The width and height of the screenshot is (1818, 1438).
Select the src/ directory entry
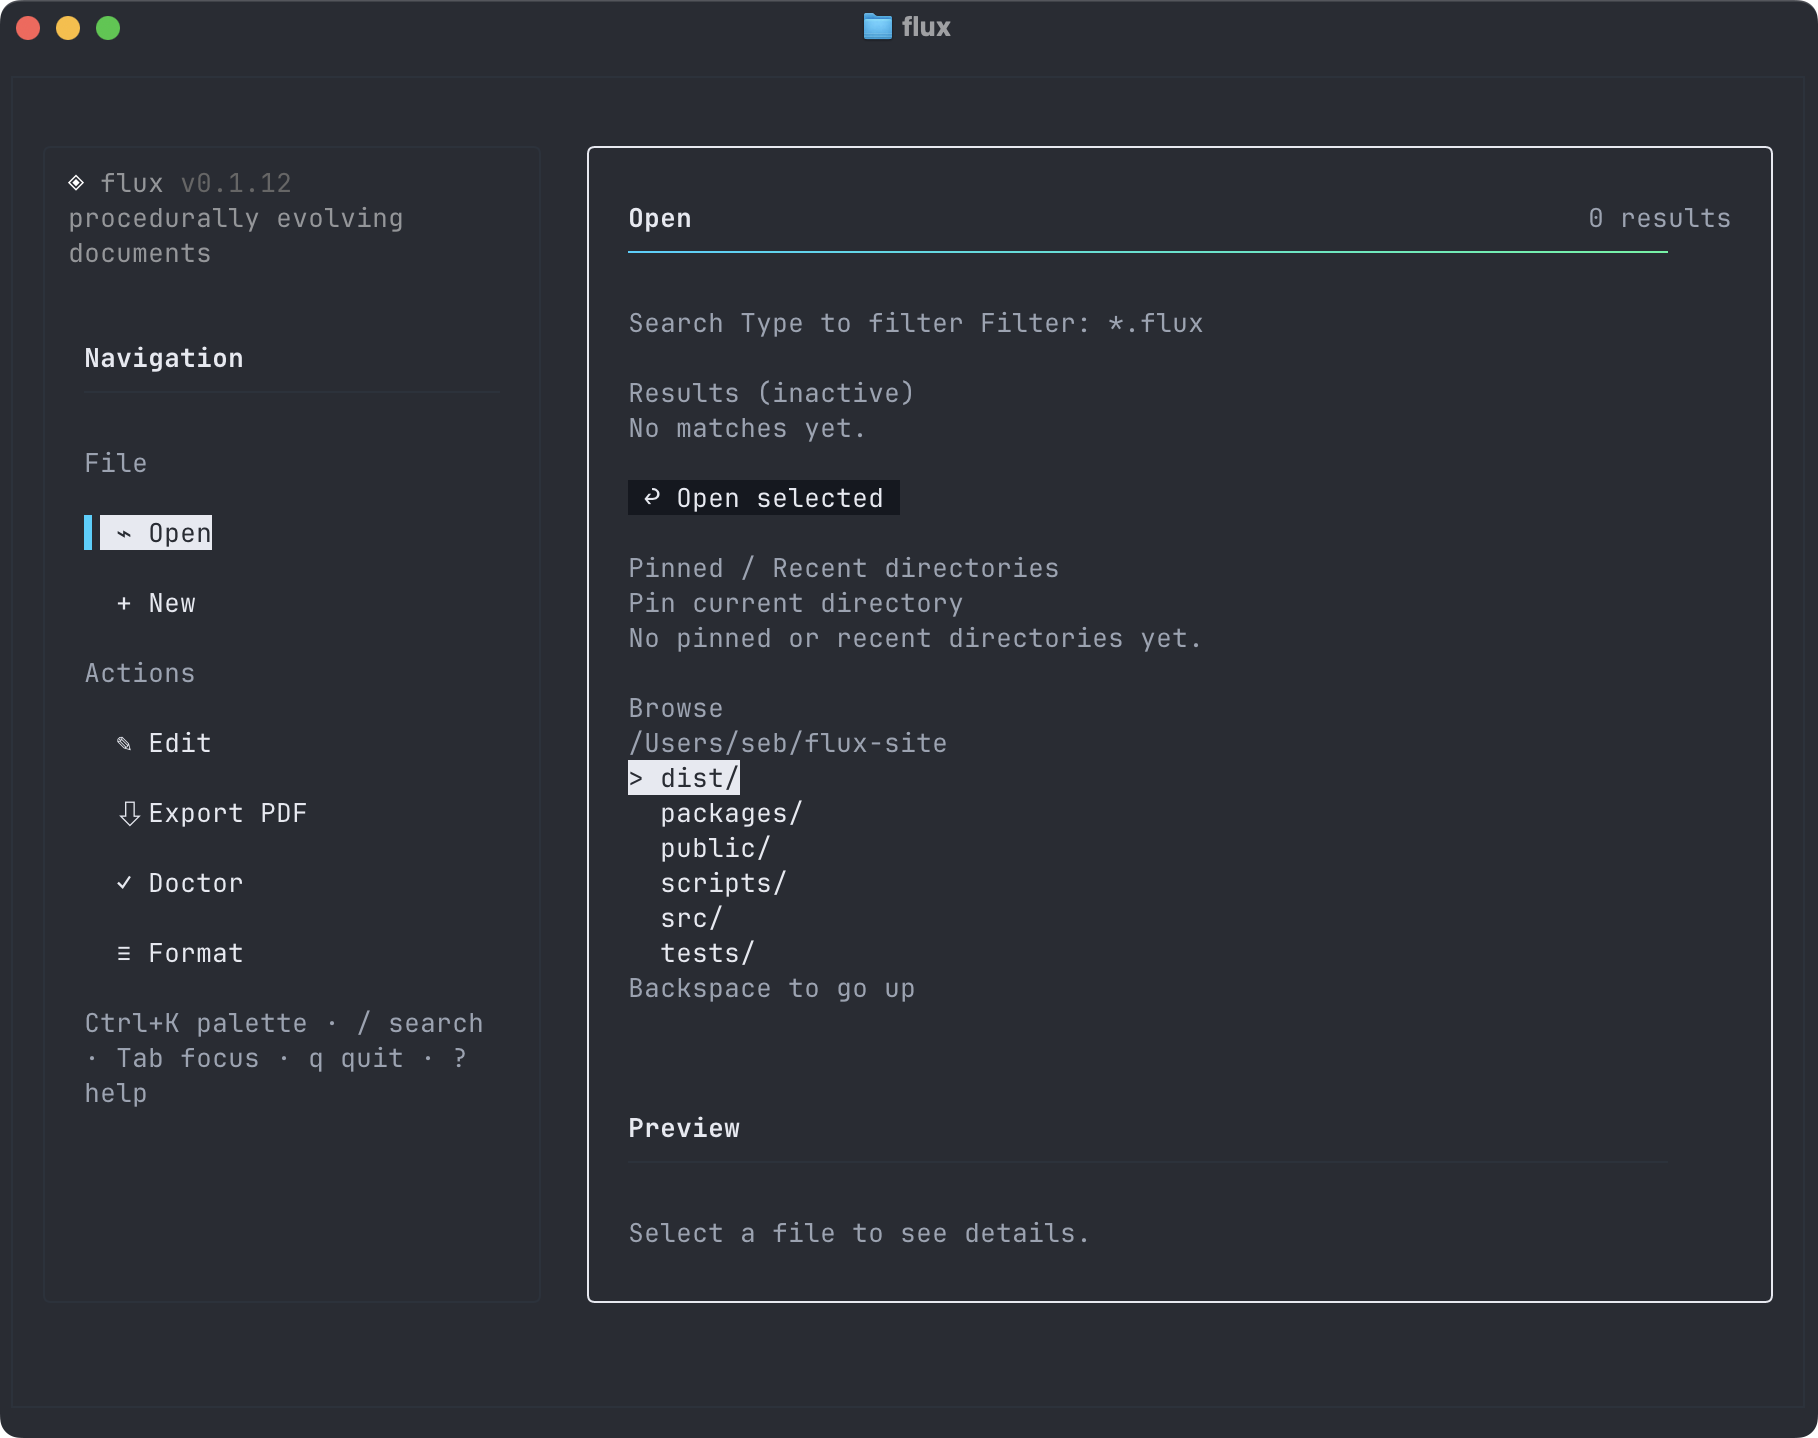tap(691, 917)
